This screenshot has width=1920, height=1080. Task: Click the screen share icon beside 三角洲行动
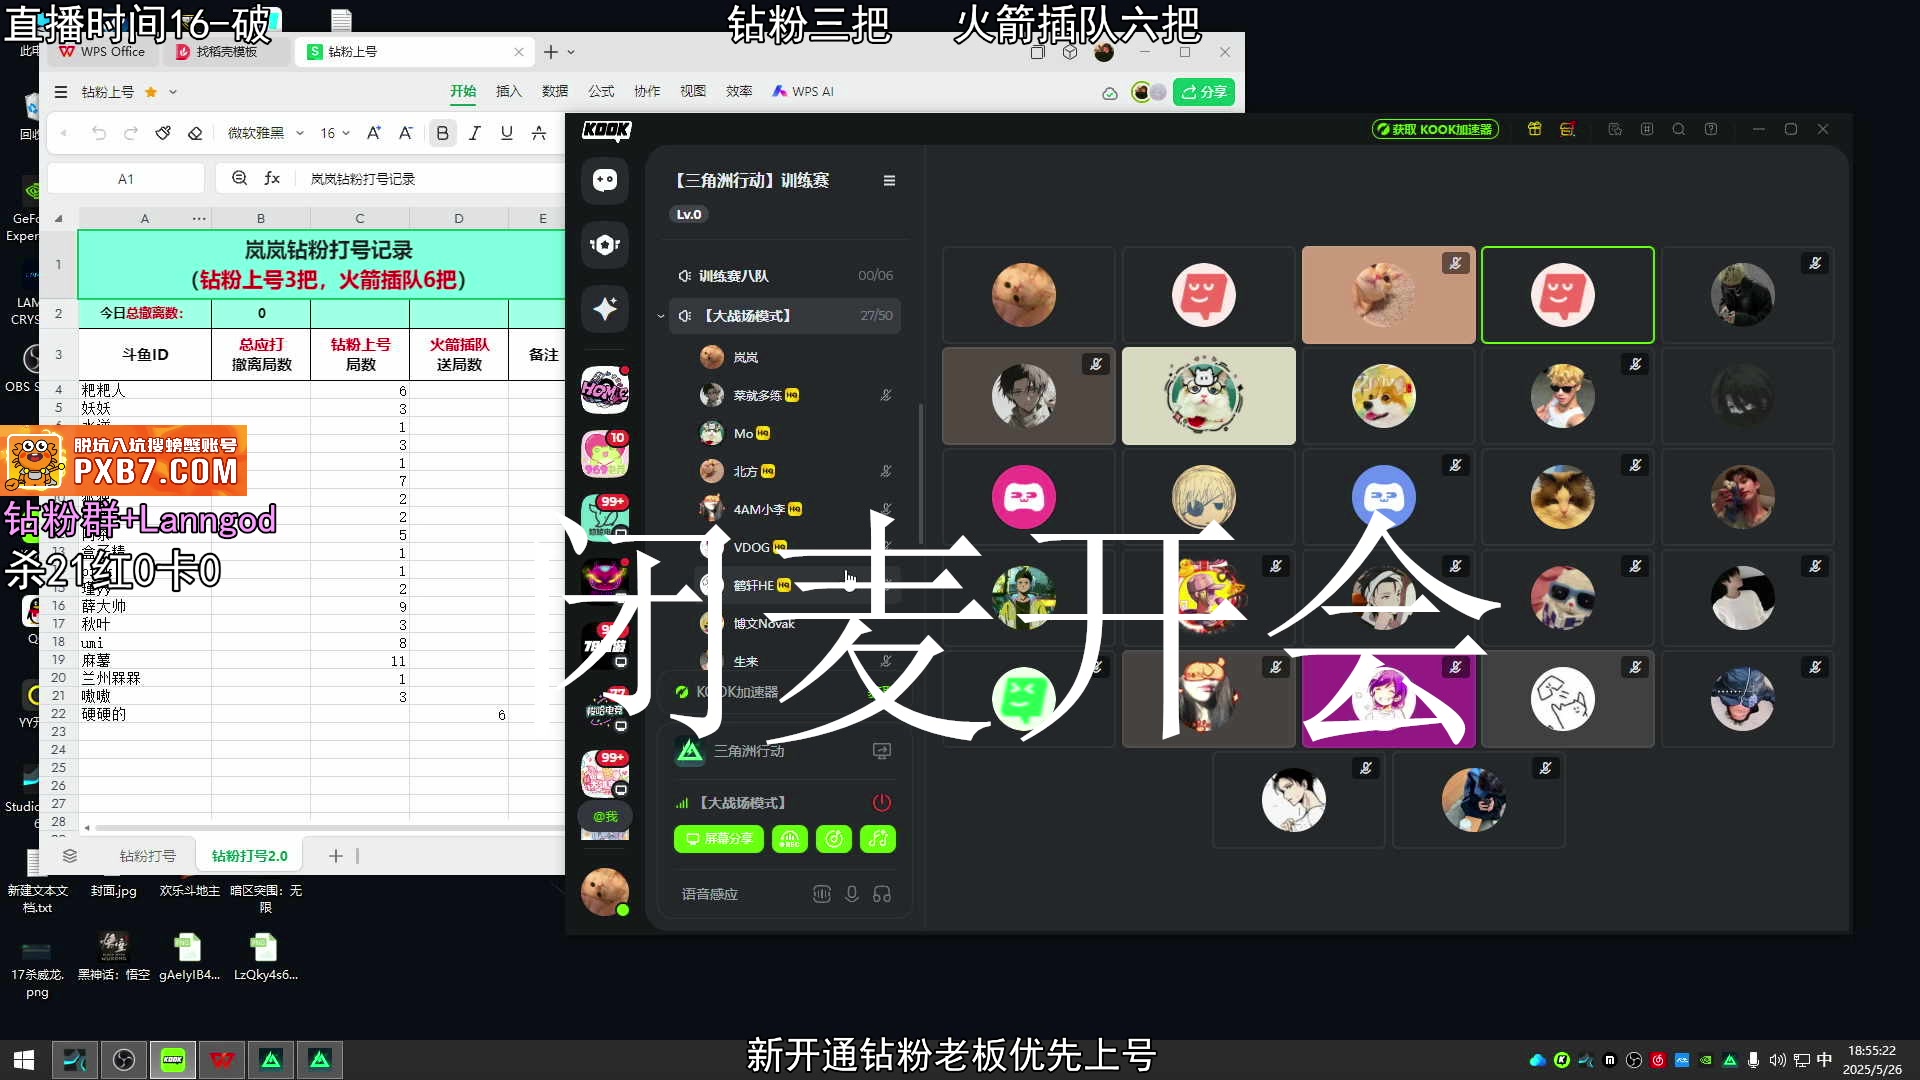pyautogui.click(x=882, y=751)
